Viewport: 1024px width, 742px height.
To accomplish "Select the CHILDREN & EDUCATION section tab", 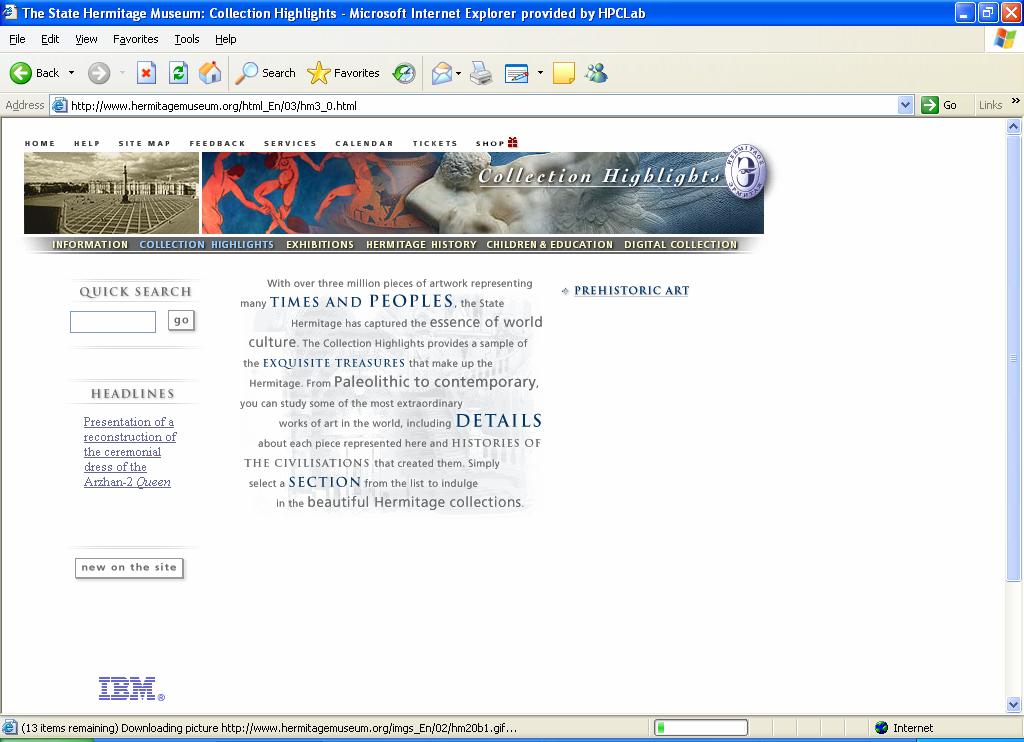I will (x=550, y=244).
